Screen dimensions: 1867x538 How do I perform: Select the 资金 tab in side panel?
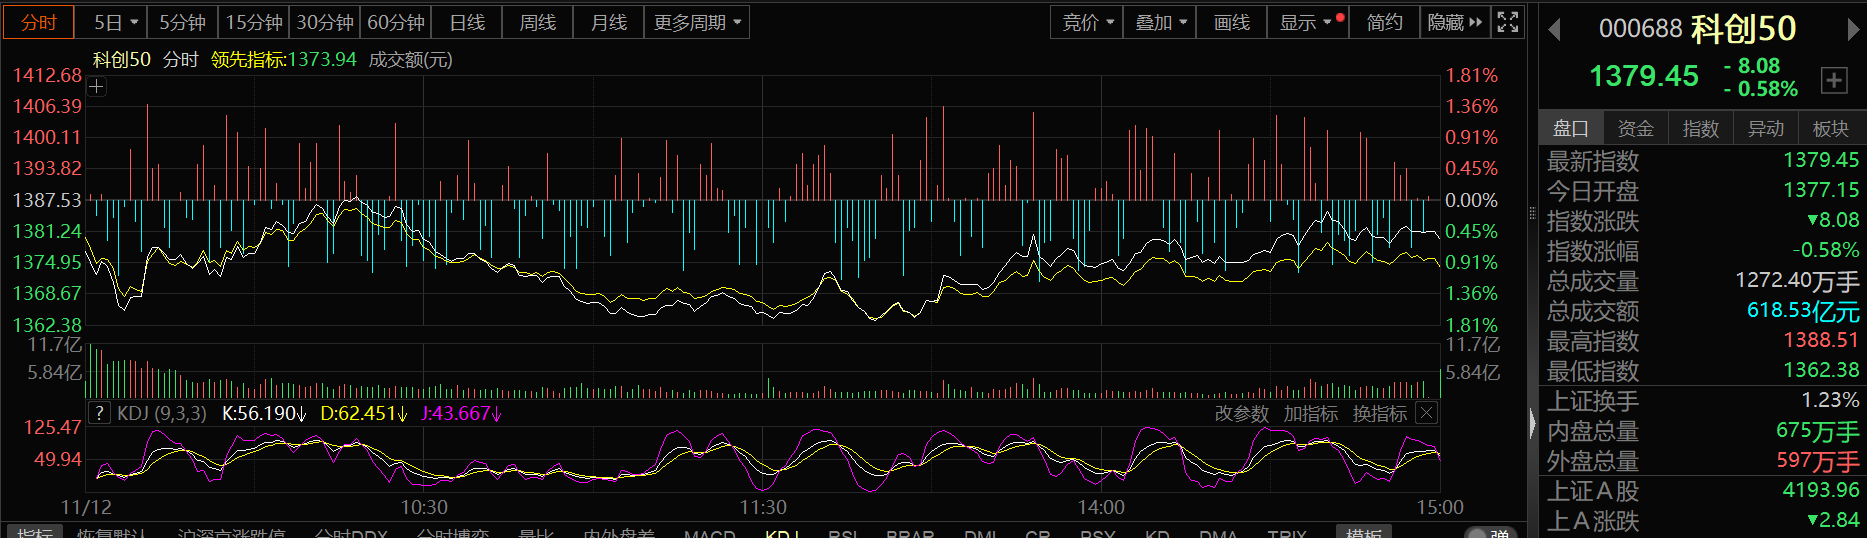coord(1635,128)
